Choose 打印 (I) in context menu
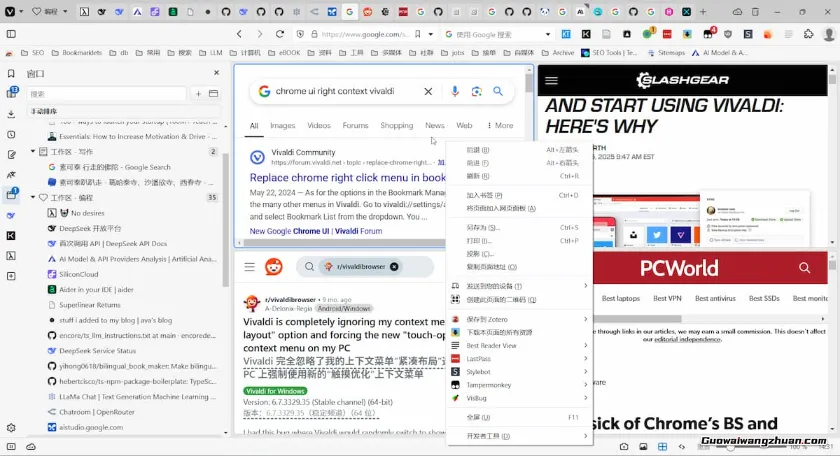Screen dimensions: 840x456 (520, 241)
